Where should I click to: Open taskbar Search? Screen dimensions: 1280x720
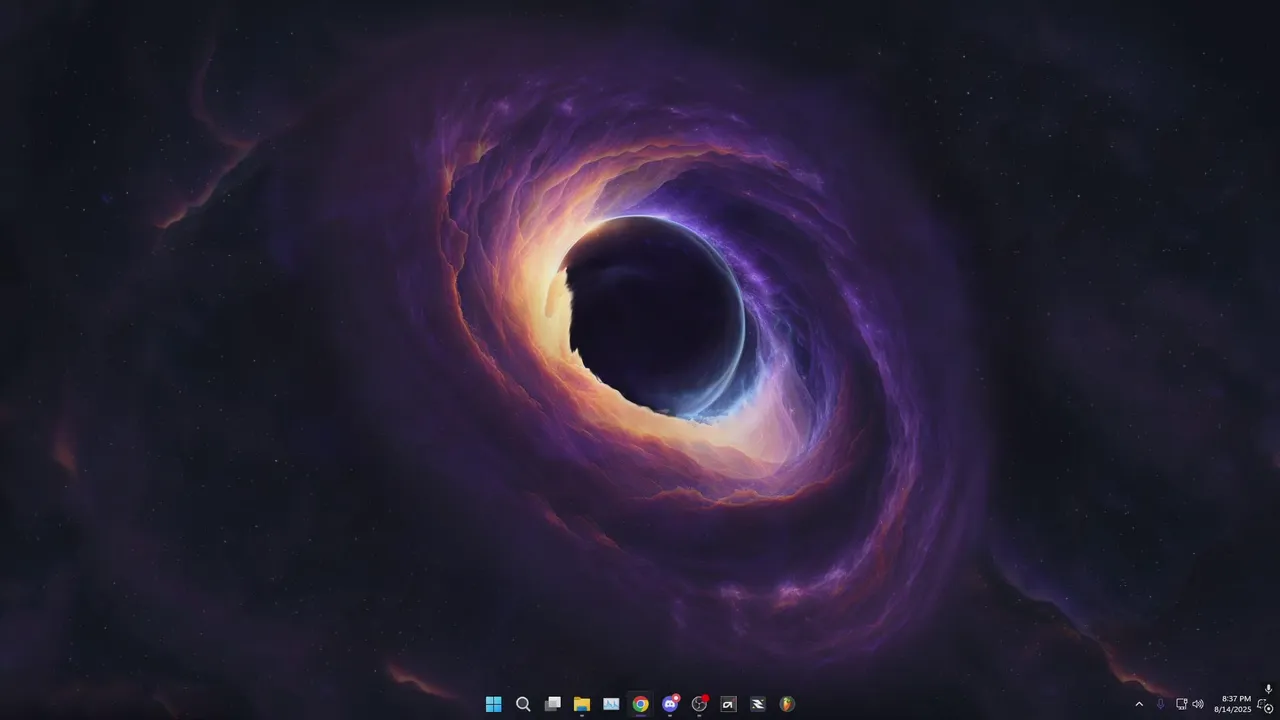point(523,704)
